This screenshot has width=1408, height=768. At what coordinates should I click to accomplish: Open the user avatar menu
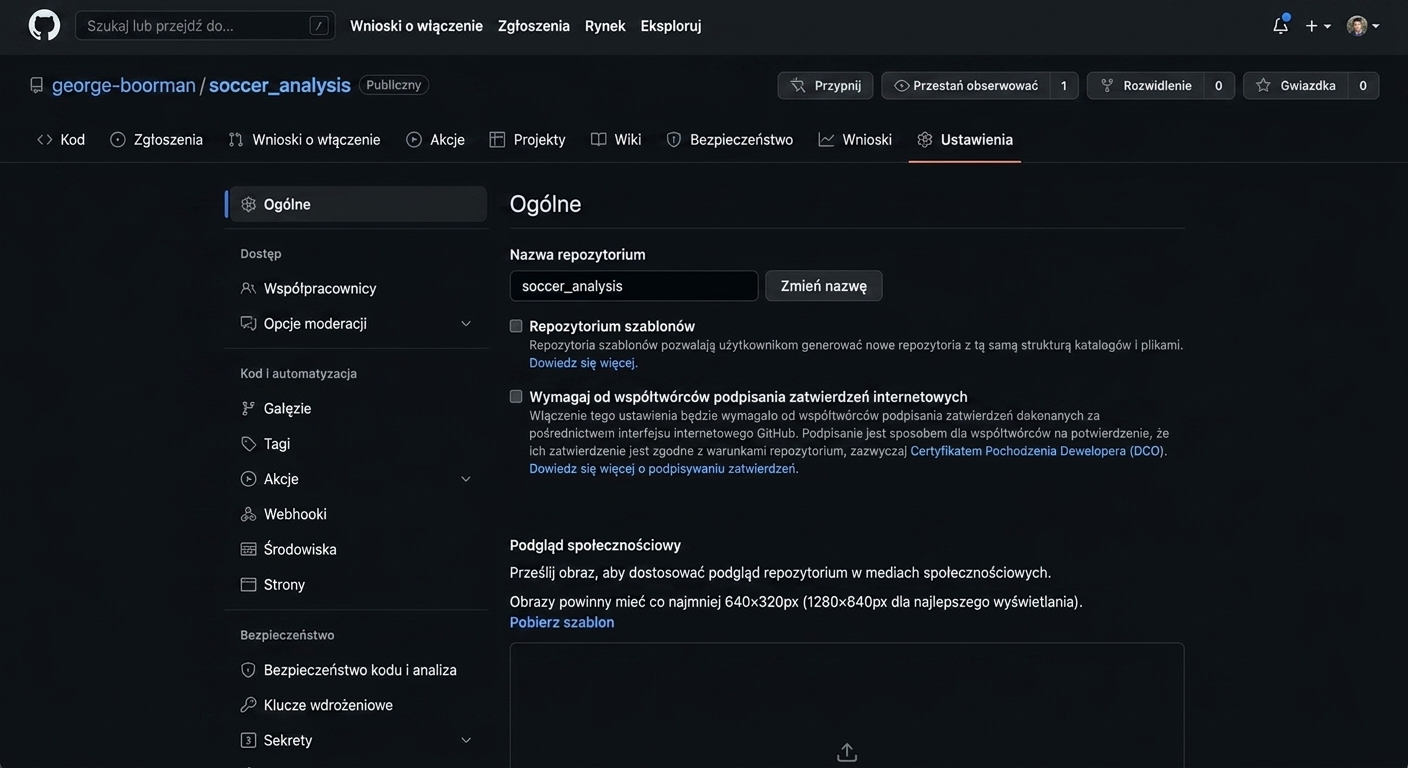pos(1363,25)
